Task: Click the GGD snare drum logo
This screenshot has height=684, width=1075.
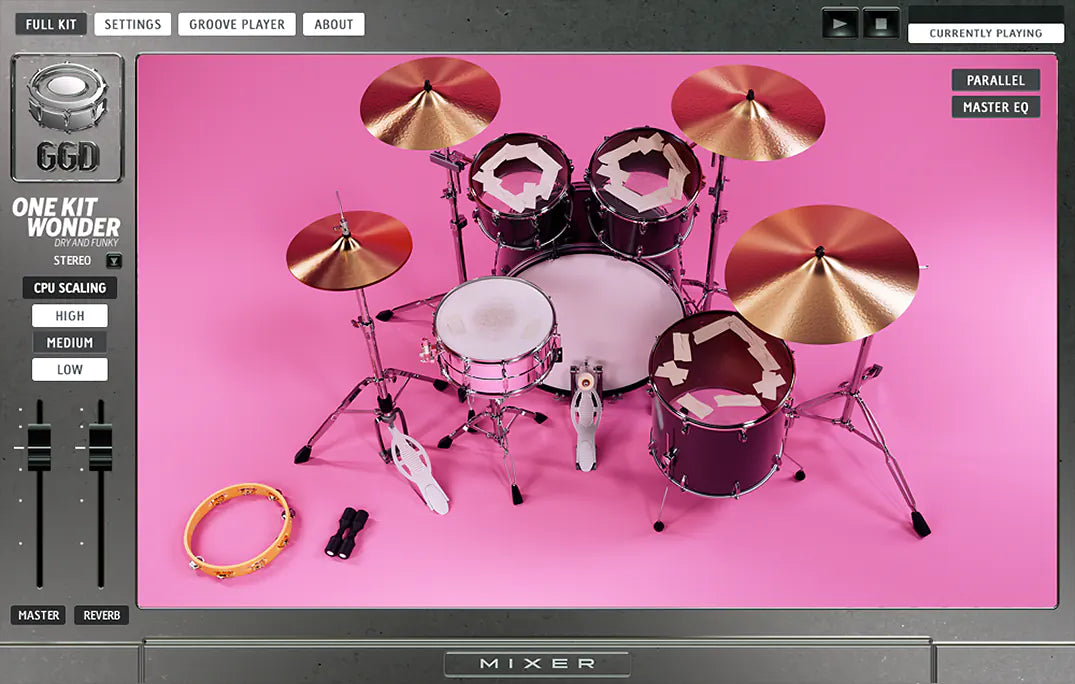Action: click(x=67, y=117)
